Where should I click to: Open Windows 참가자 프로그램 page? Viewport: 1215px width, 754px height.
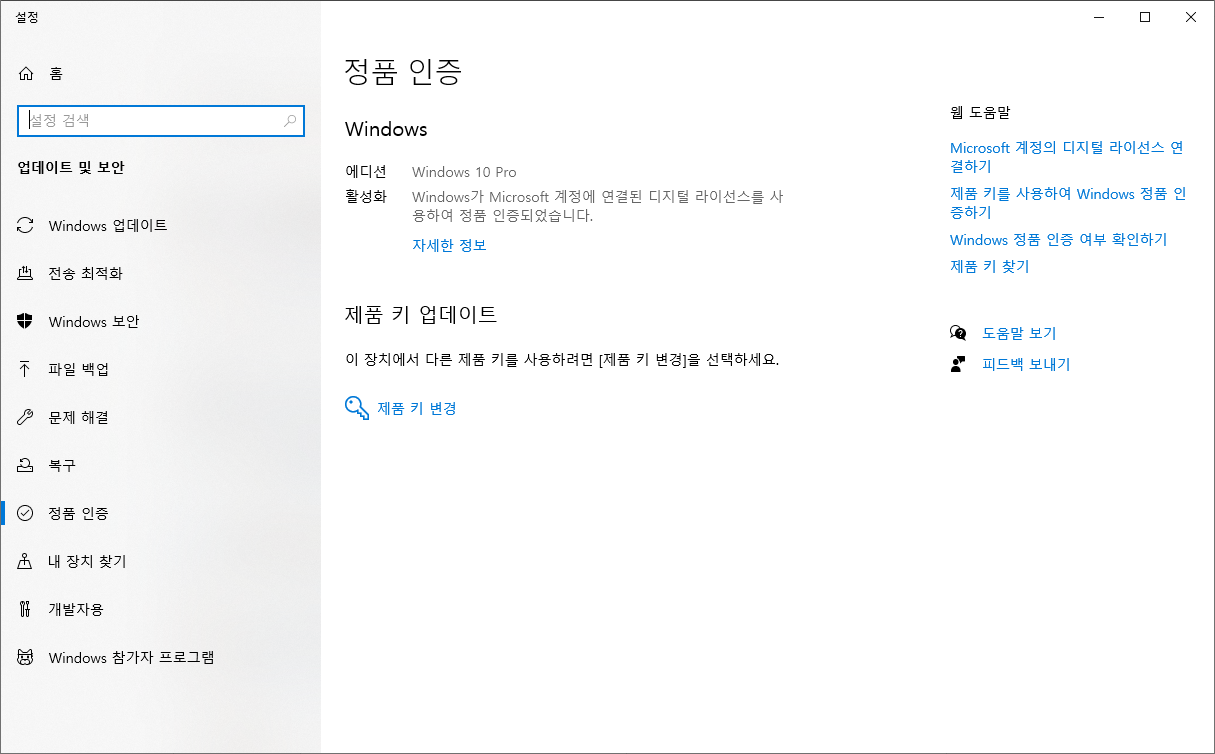click(161, 657)
